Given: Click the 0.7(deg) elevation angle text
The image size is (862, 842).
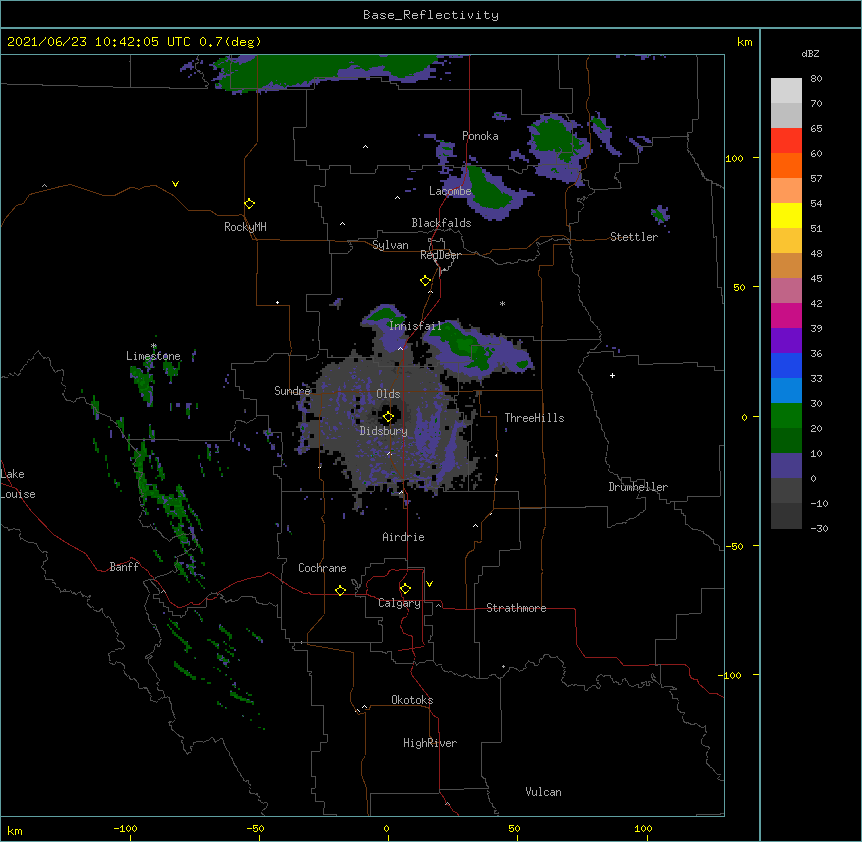Looking at the screenshot, I should [x=230, y=42].
